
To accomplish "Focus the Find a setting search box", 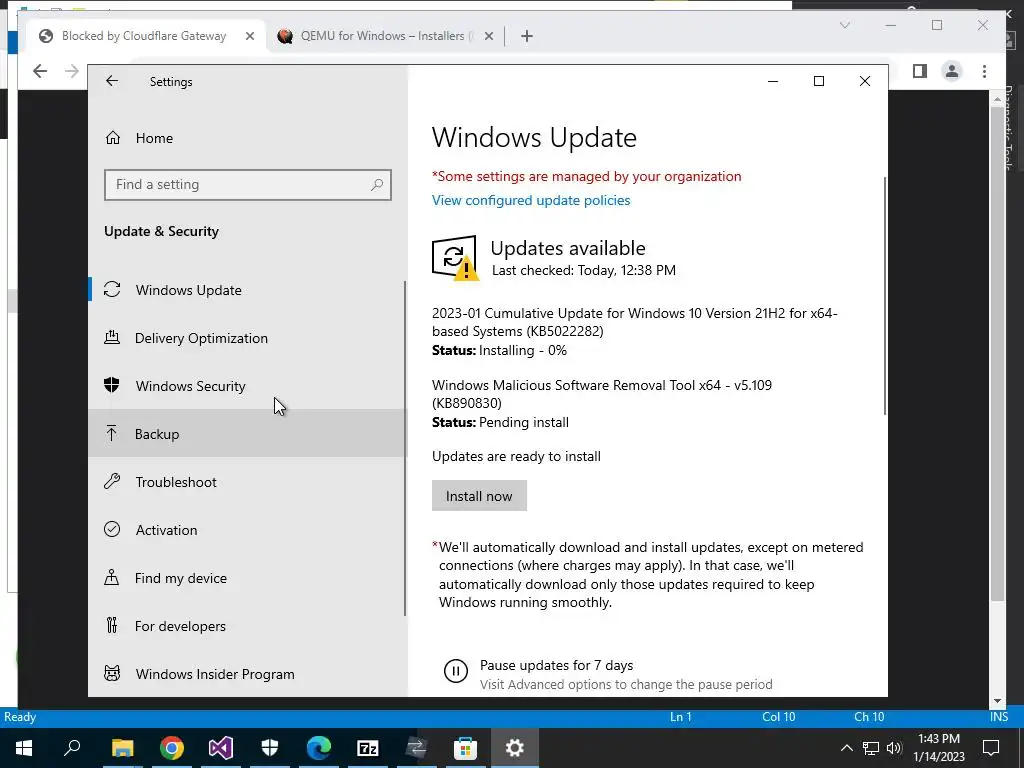I will point(248,185).
